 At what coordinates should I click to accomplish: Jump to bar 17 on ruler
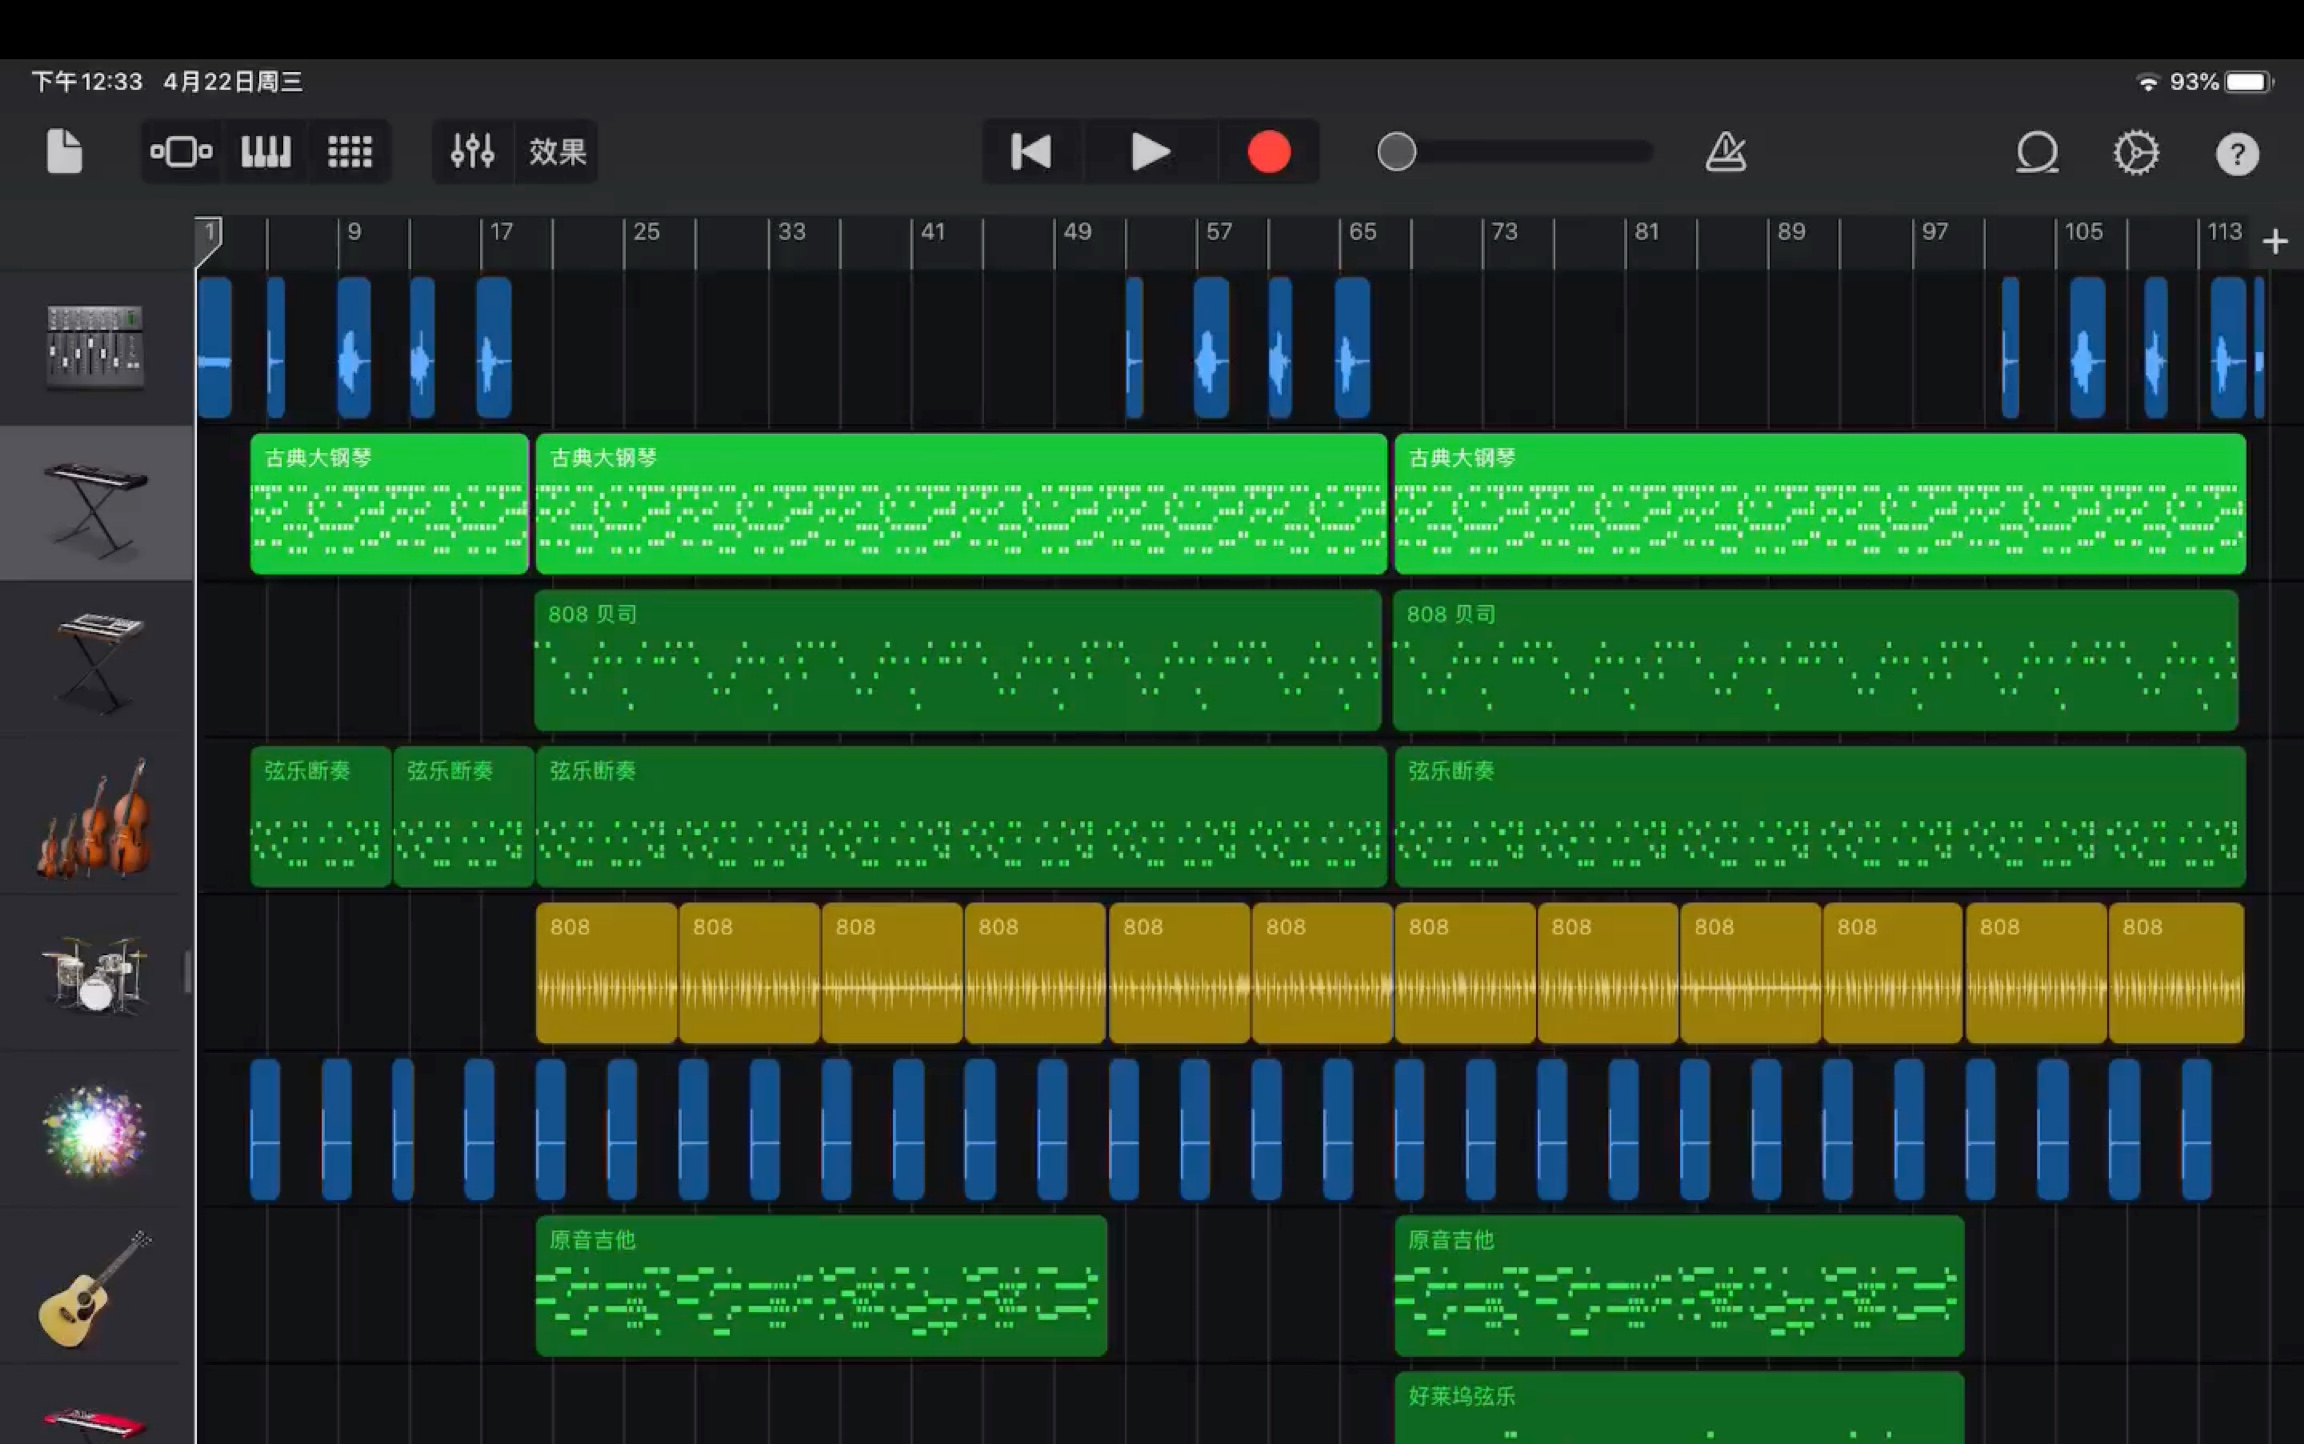coord(501,232)
